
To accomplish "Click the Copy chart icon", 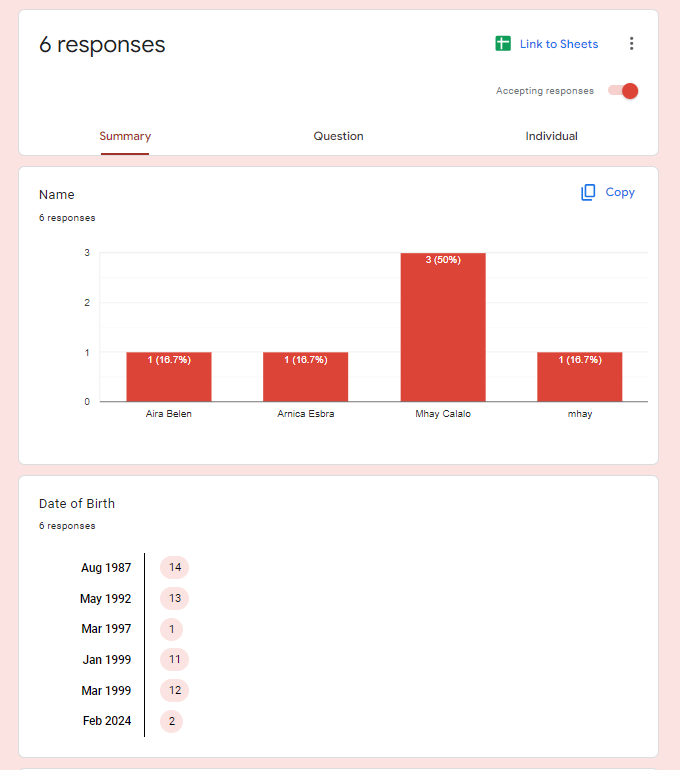I will pos(588,192).
